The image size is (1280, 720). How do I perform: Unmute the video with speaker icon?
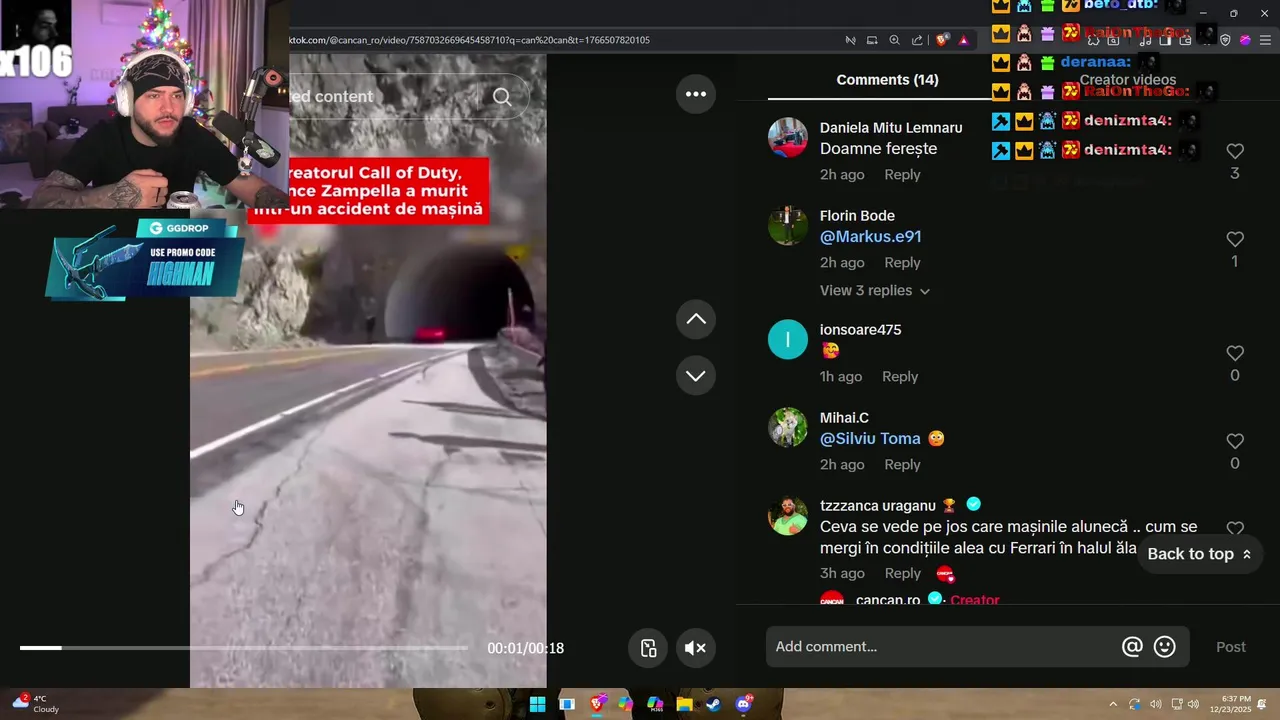[x=695, y=648]
